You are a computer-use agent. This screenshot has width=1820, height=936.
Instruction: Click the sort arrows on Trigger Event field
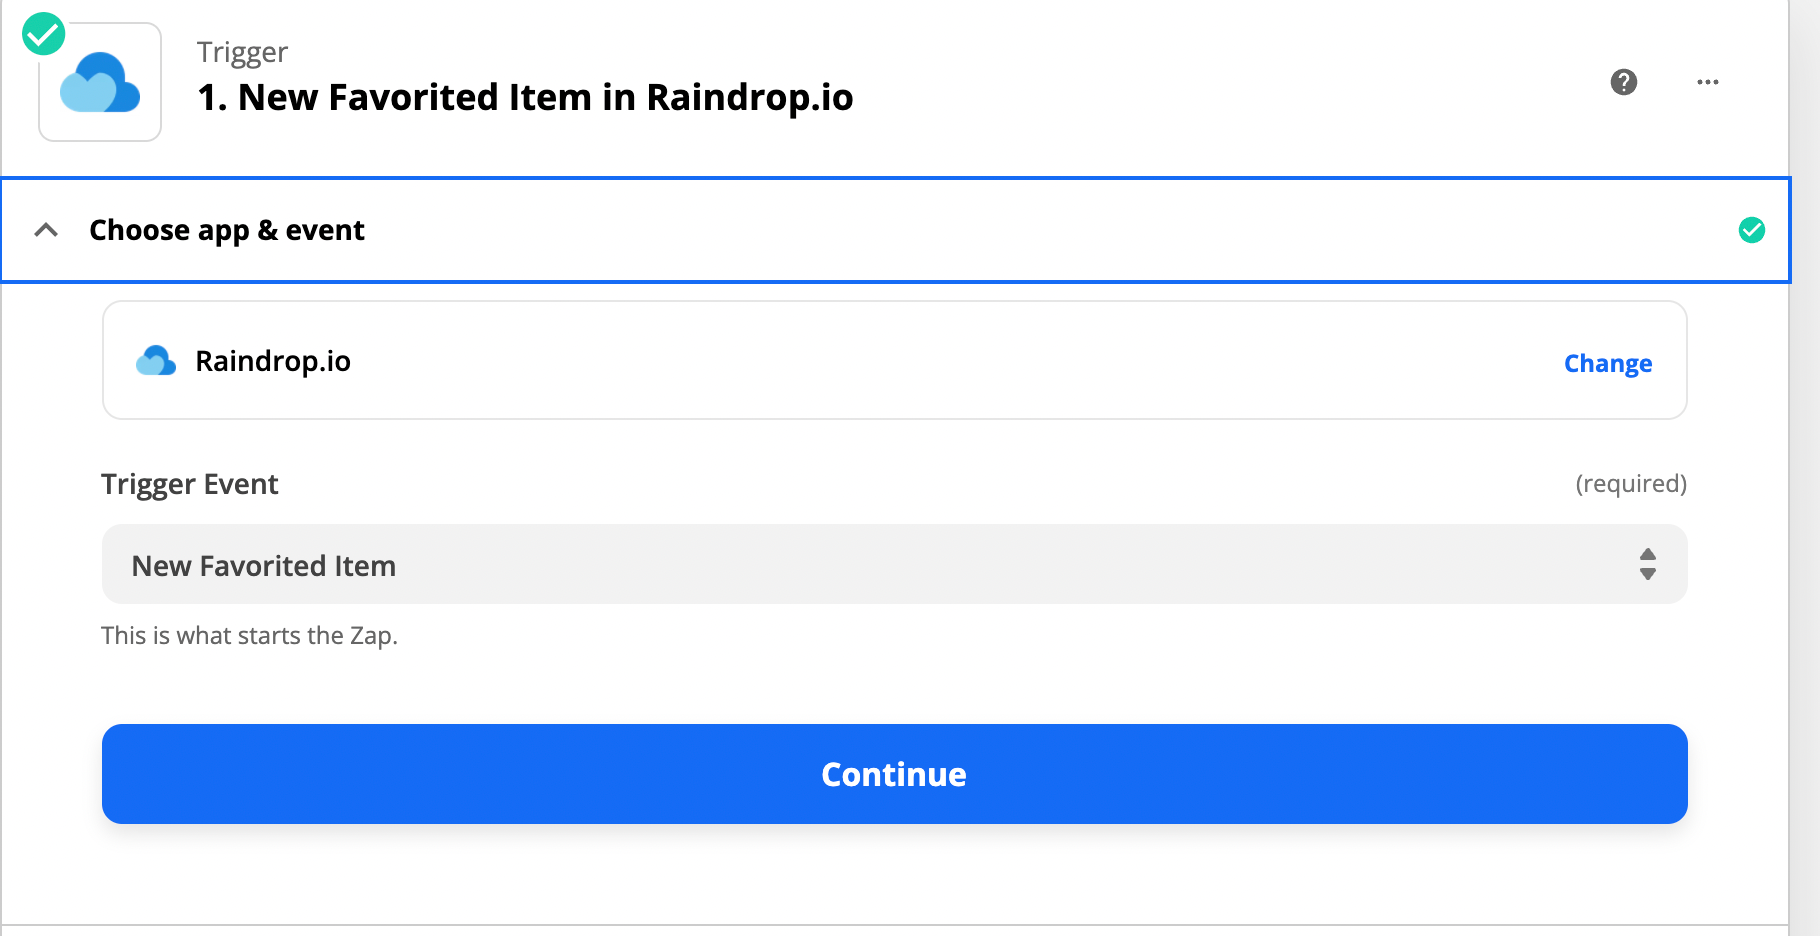[1648, 564]
